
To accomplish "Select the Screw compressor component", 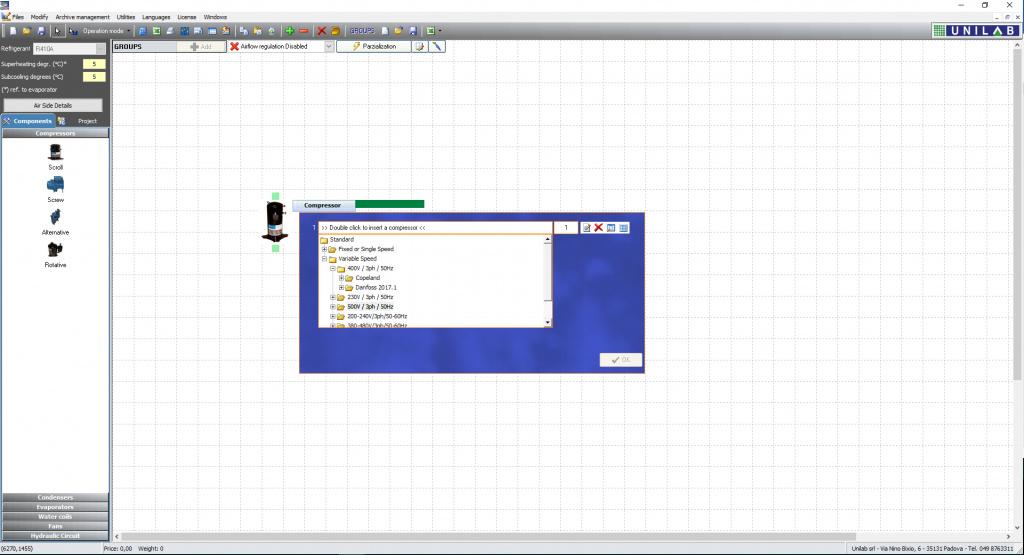I will tap(56, 189).
